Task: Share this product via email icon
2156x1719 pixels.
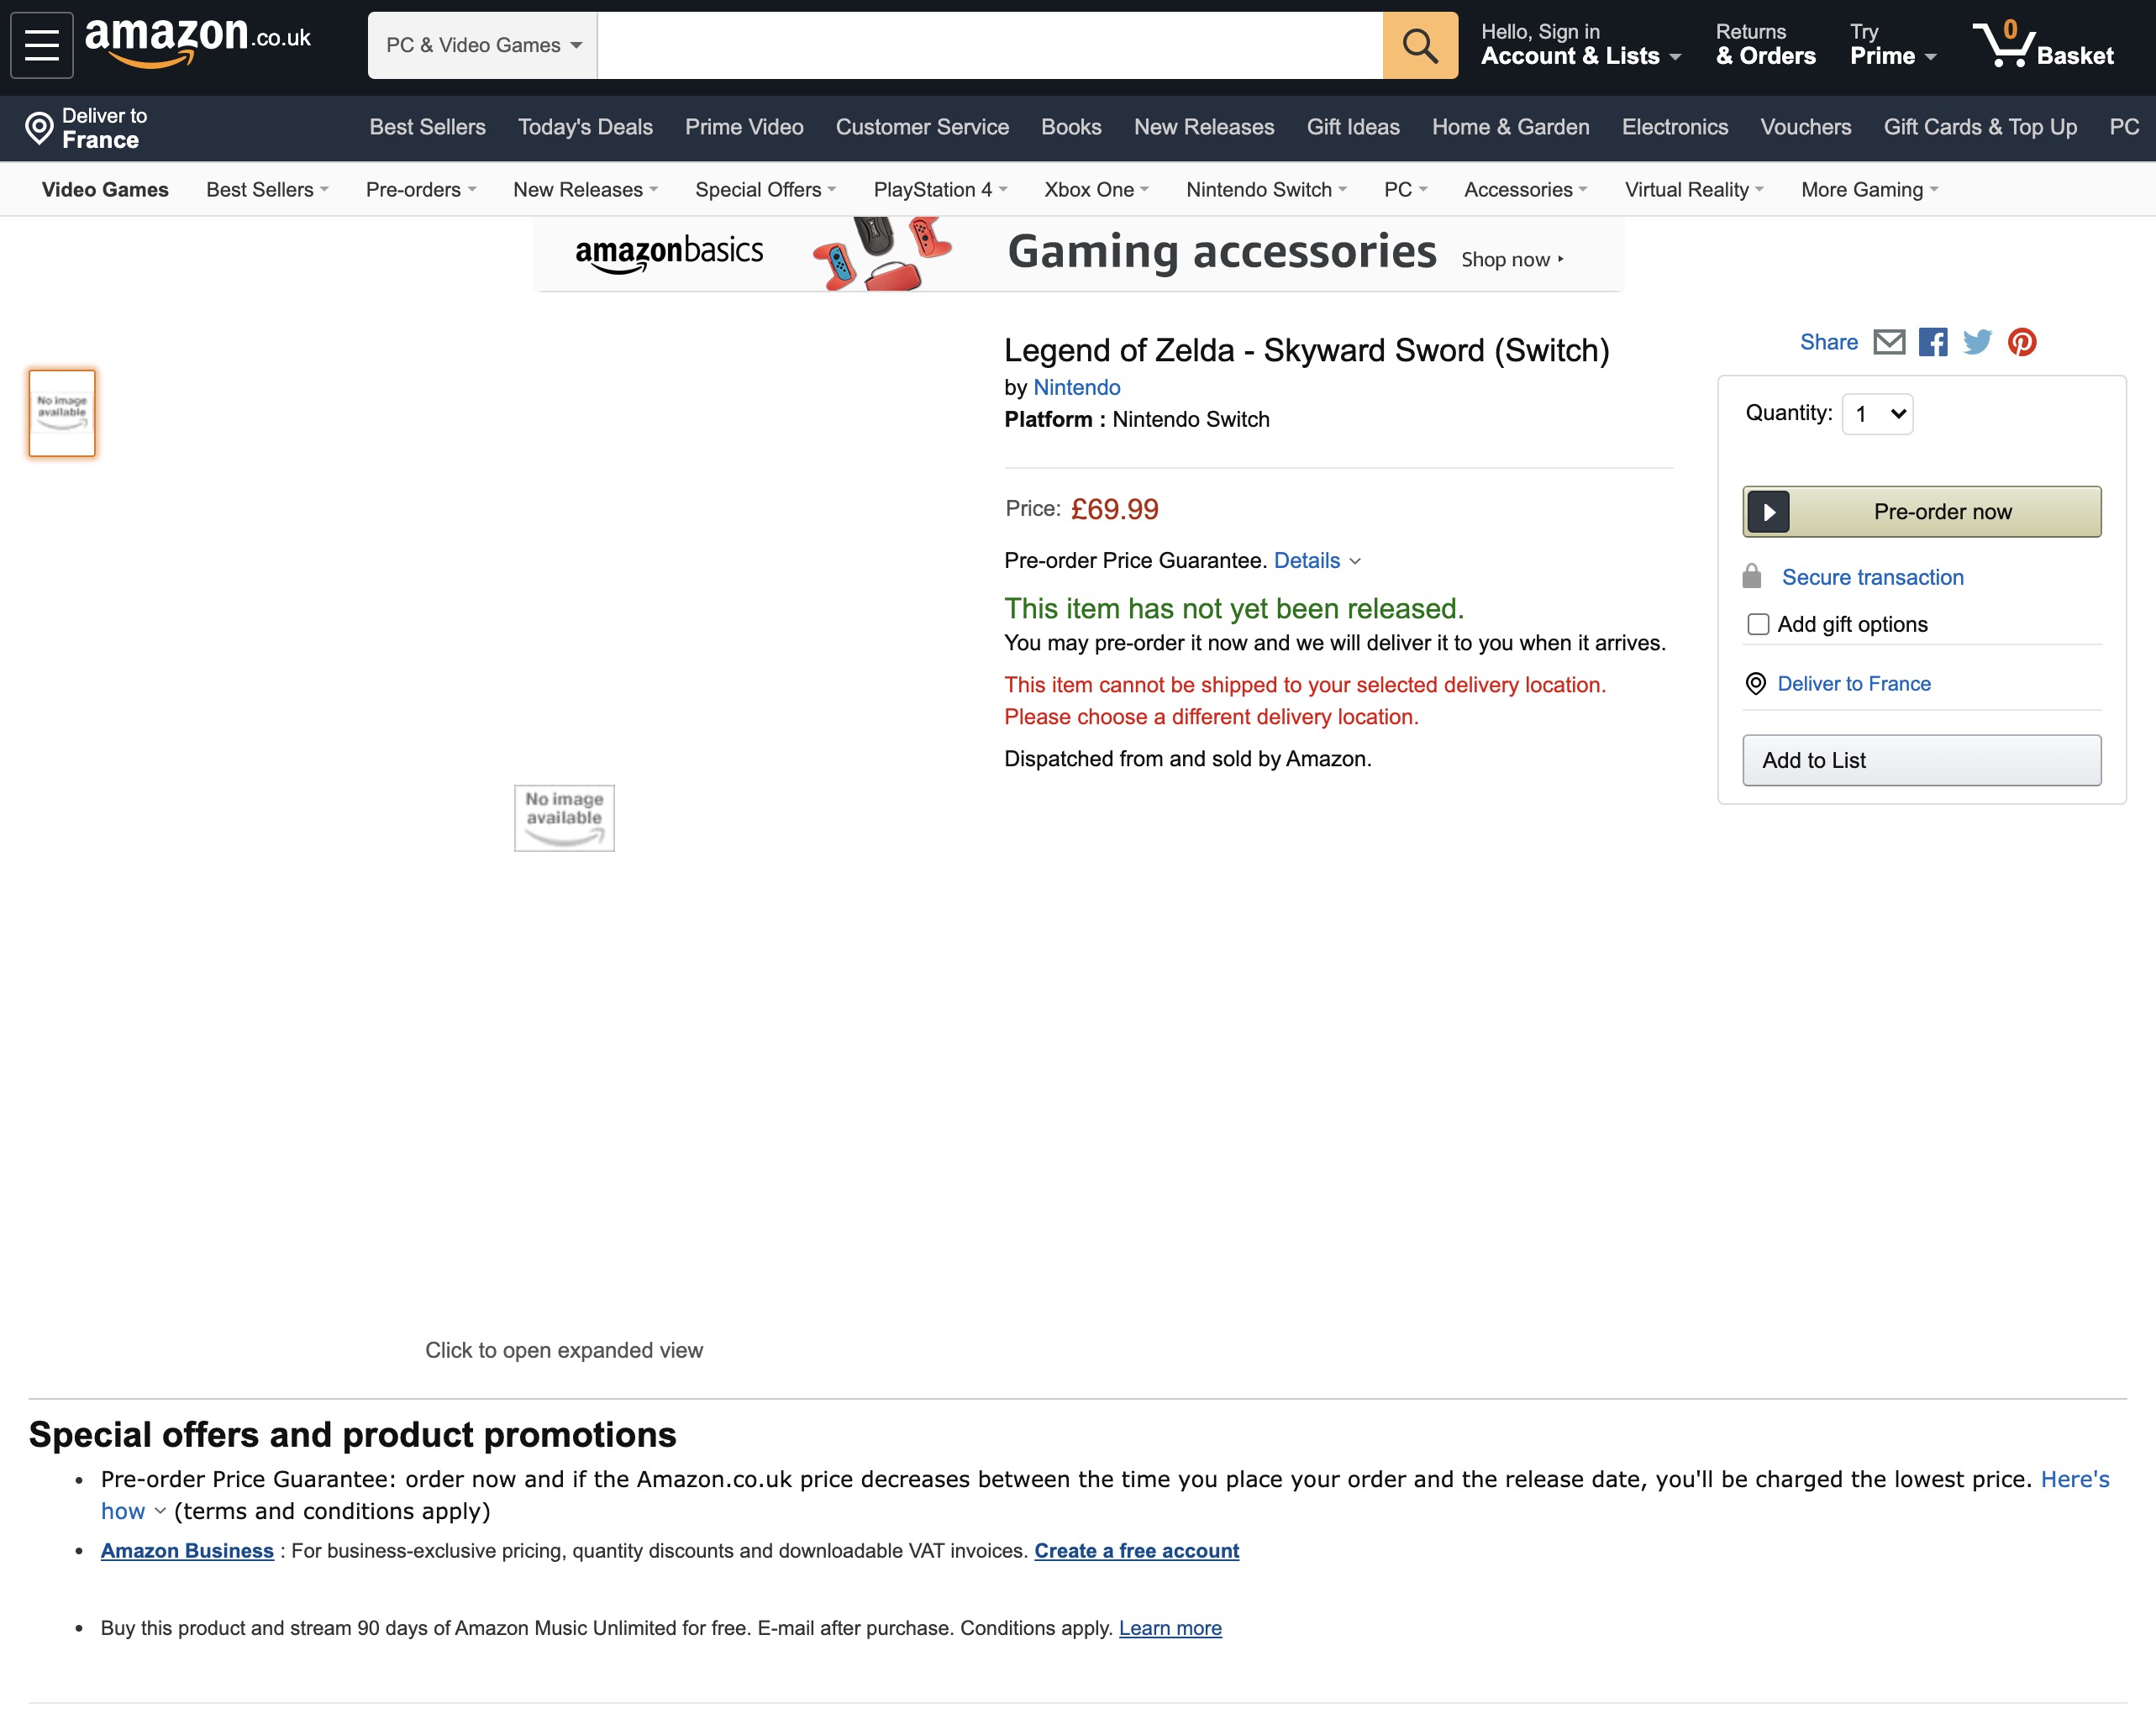Action: (x=1888, y=342)
